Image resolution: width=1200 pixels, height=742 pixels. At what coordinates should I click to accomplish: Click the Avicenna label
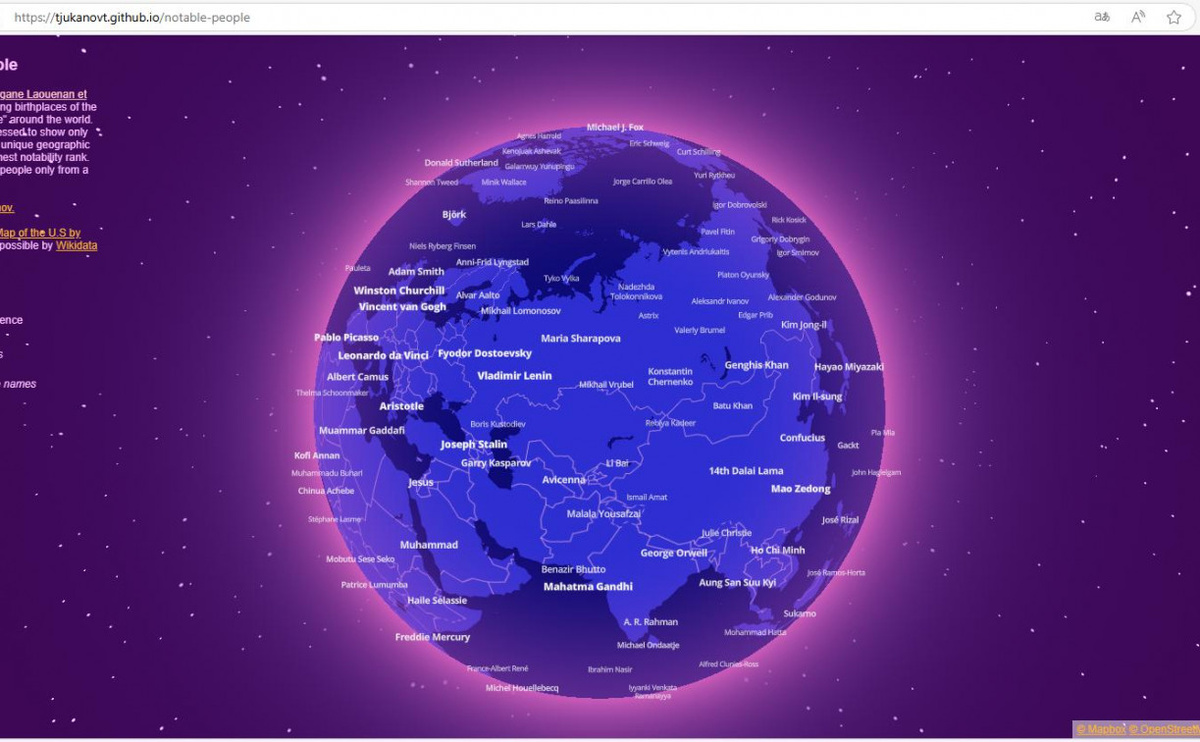tap(564, 480)
